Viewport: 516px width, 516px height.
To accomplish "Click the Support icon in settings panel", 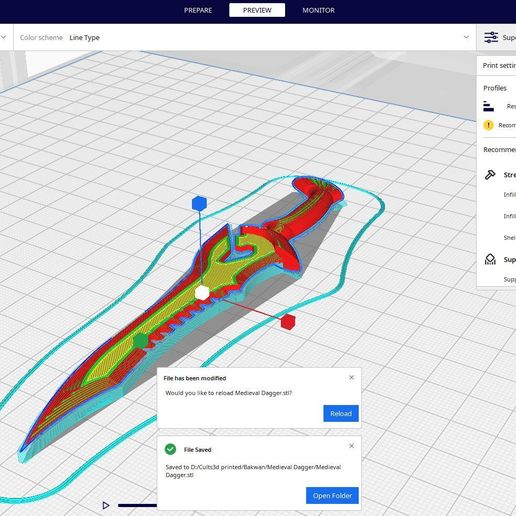I will coord(490,259).
